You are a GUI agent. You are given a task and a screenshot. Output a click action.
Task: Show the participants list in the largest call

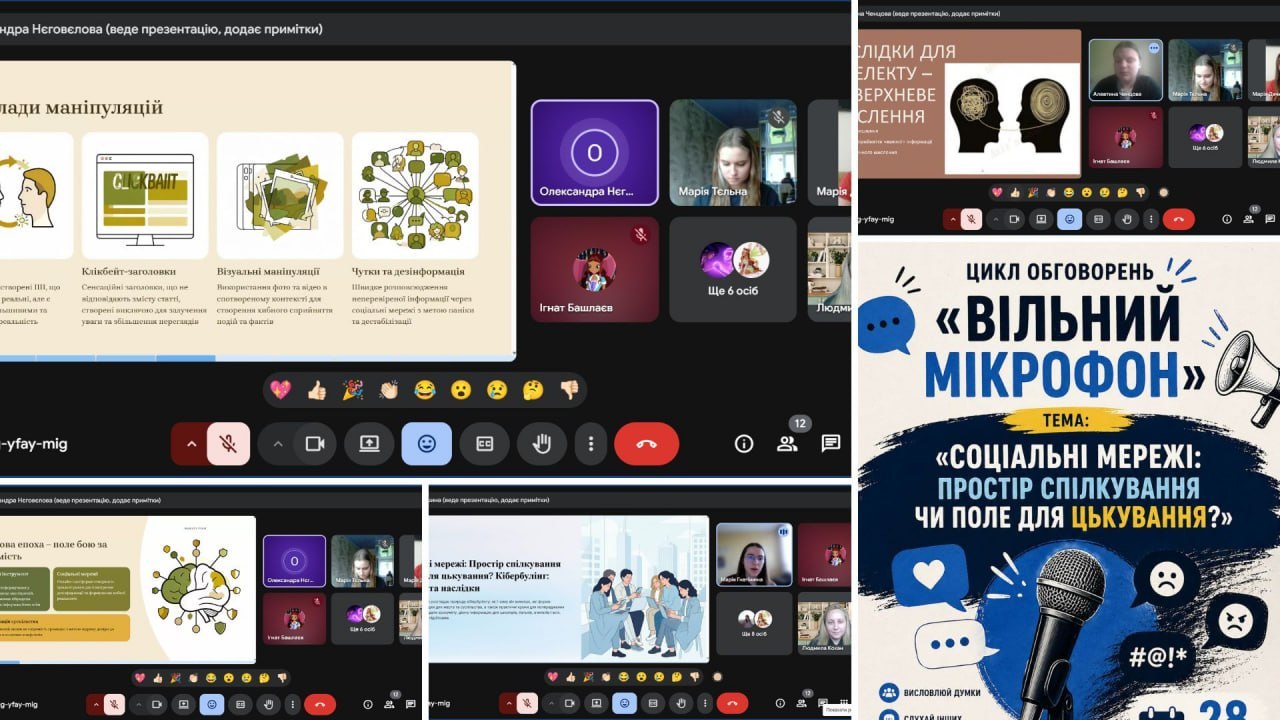click(788, 444)
